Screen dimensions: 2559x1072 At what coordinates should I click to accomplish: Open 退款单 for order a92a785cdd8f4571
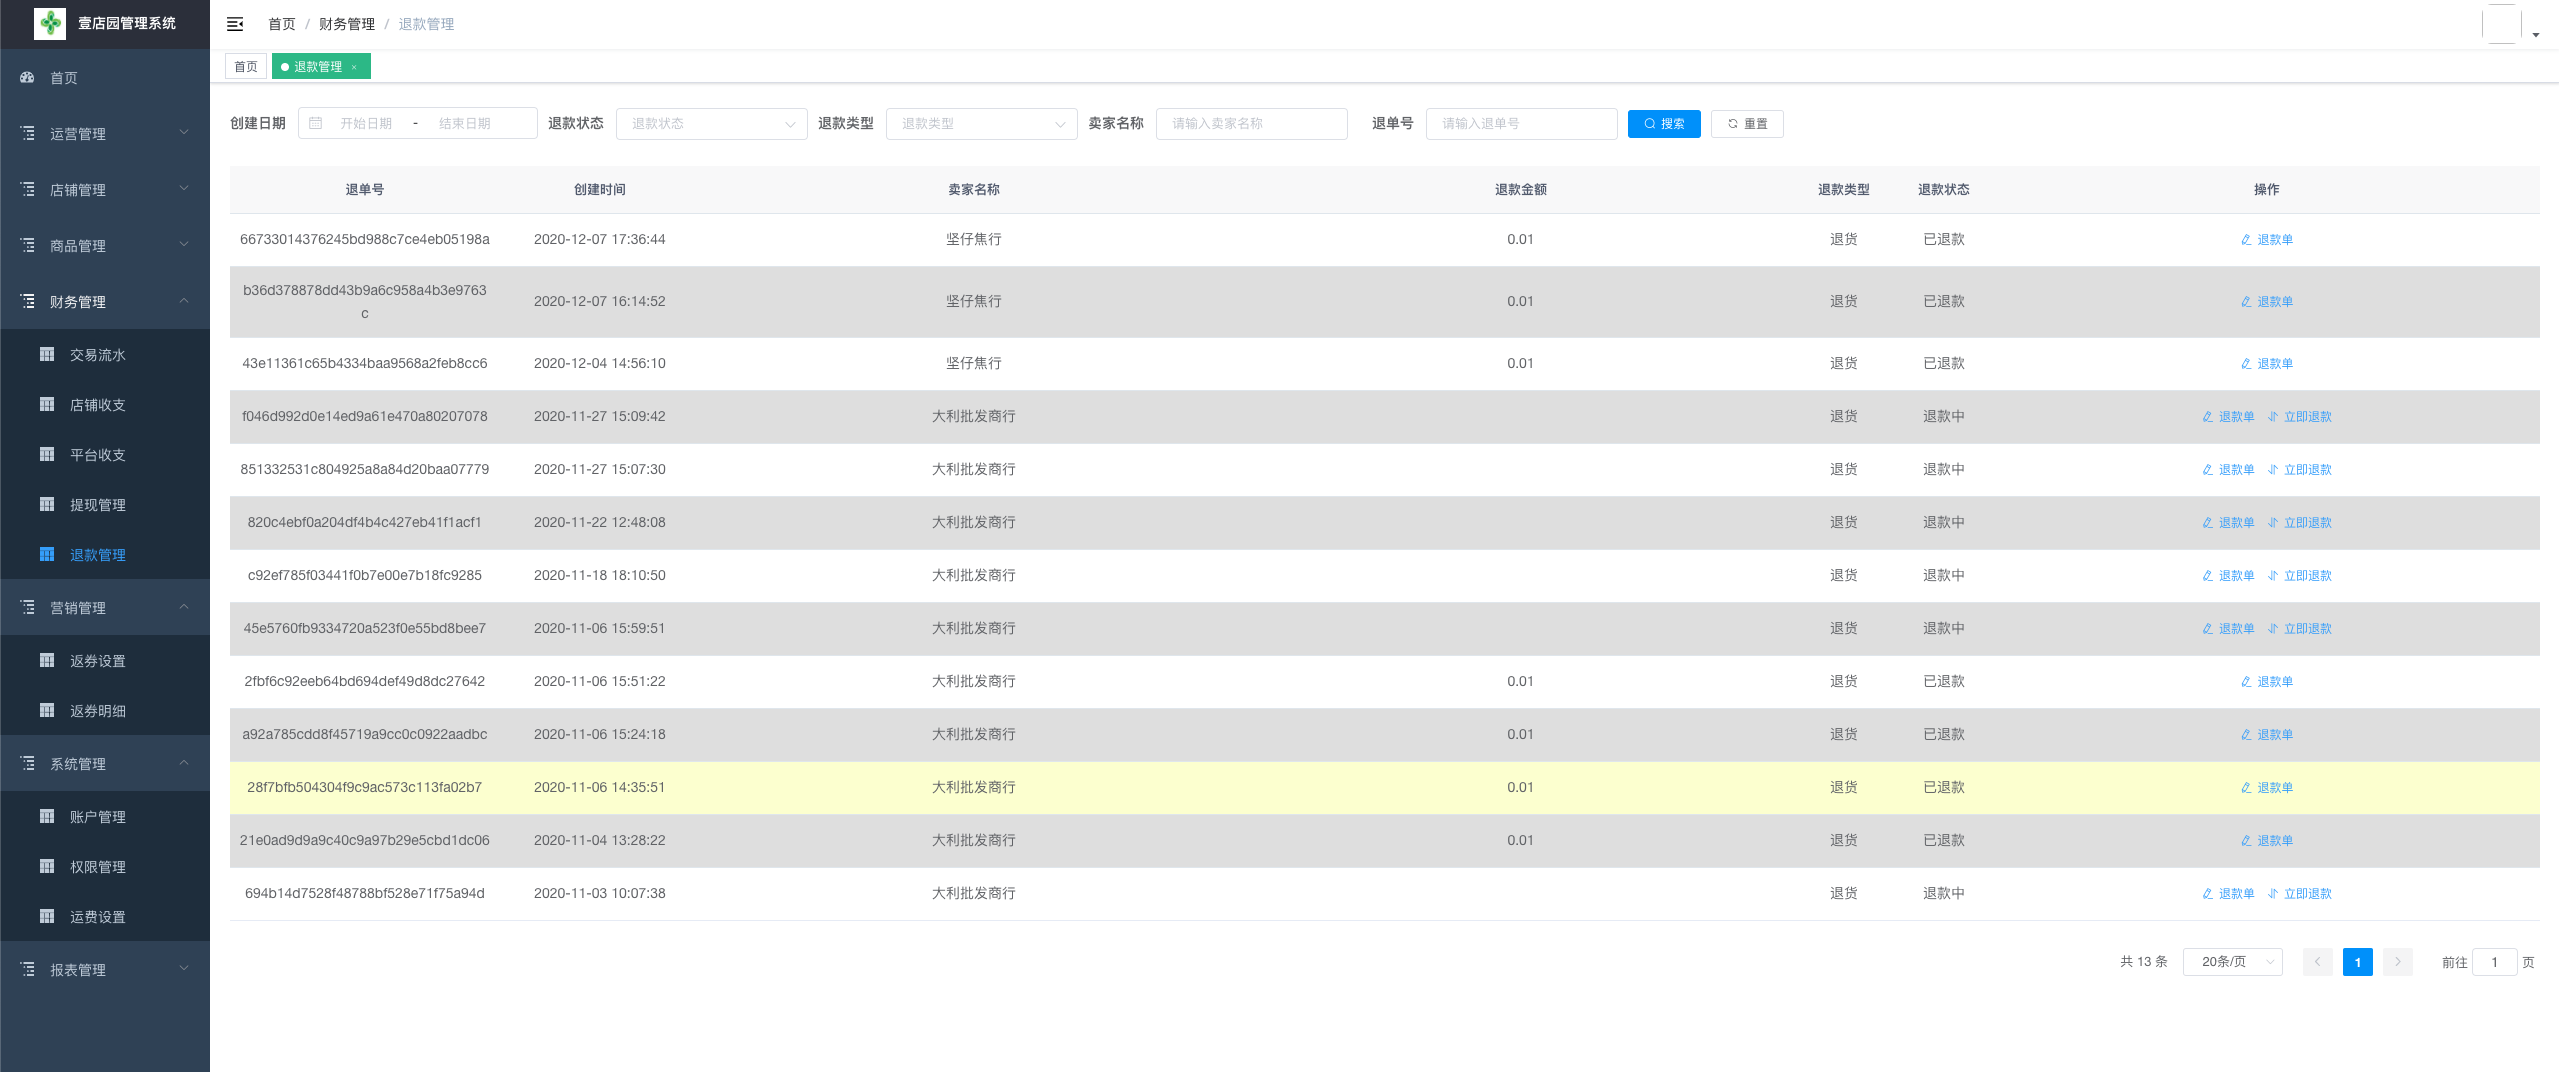[x=2267, y=735]
